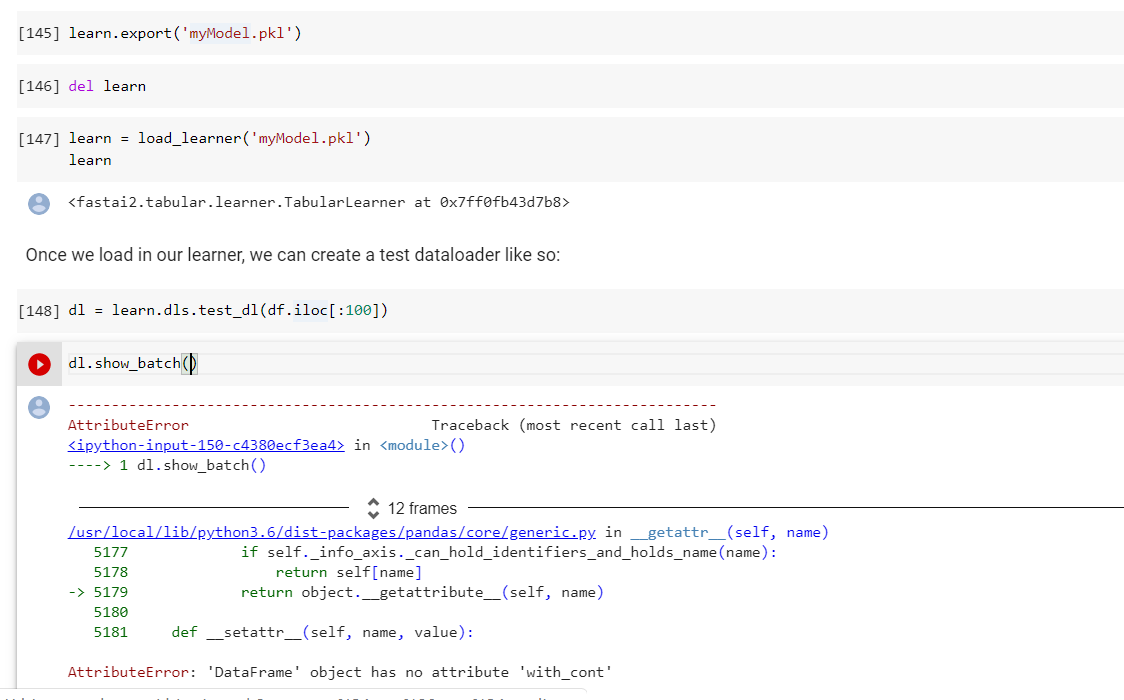Click the TabularLearner output text
Viewport: 1124px width, 700px height.
(x=318, y=203)
